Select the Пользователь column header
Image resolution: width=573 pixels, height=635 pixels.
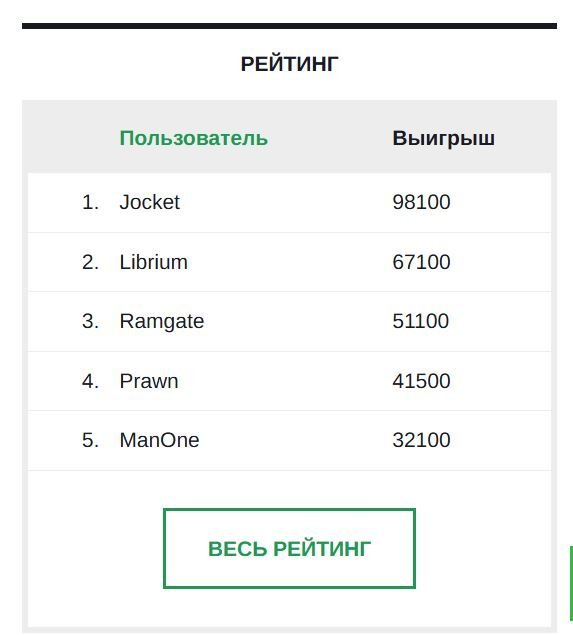[194, 138]
